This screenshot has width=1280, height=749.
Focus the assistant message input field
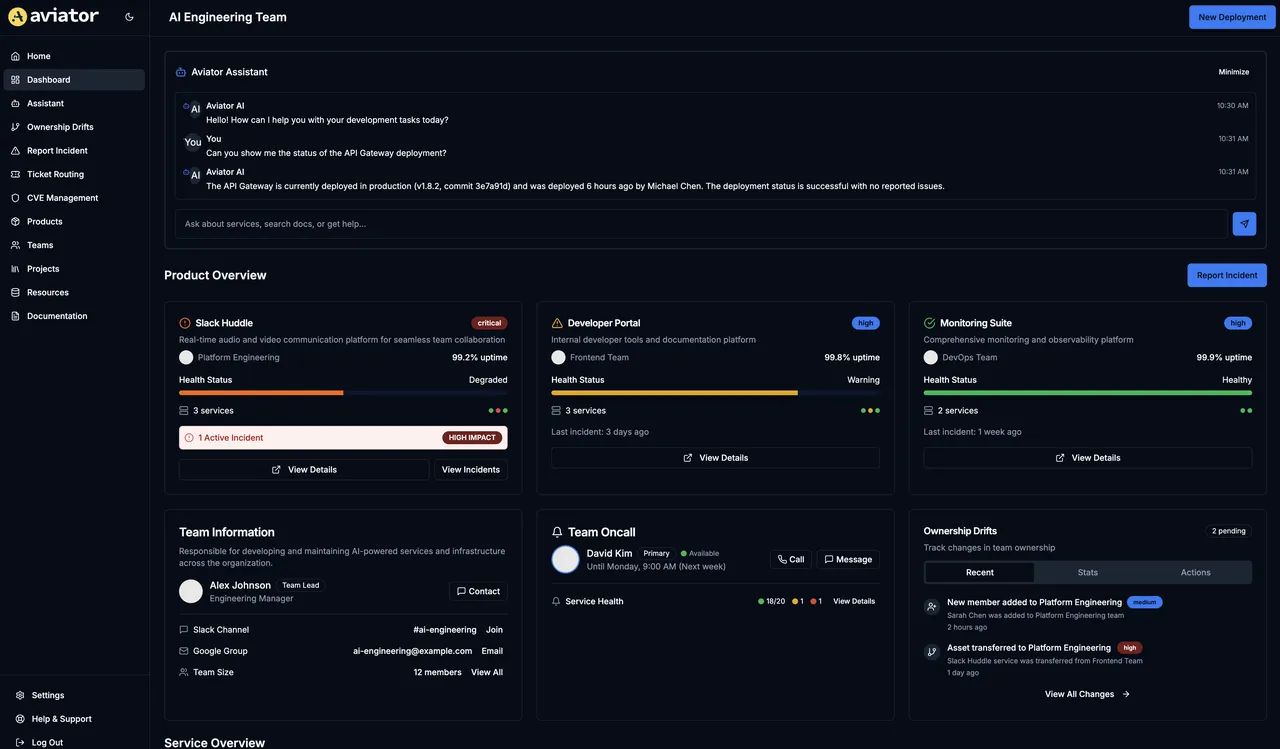(x=701, y=224)
